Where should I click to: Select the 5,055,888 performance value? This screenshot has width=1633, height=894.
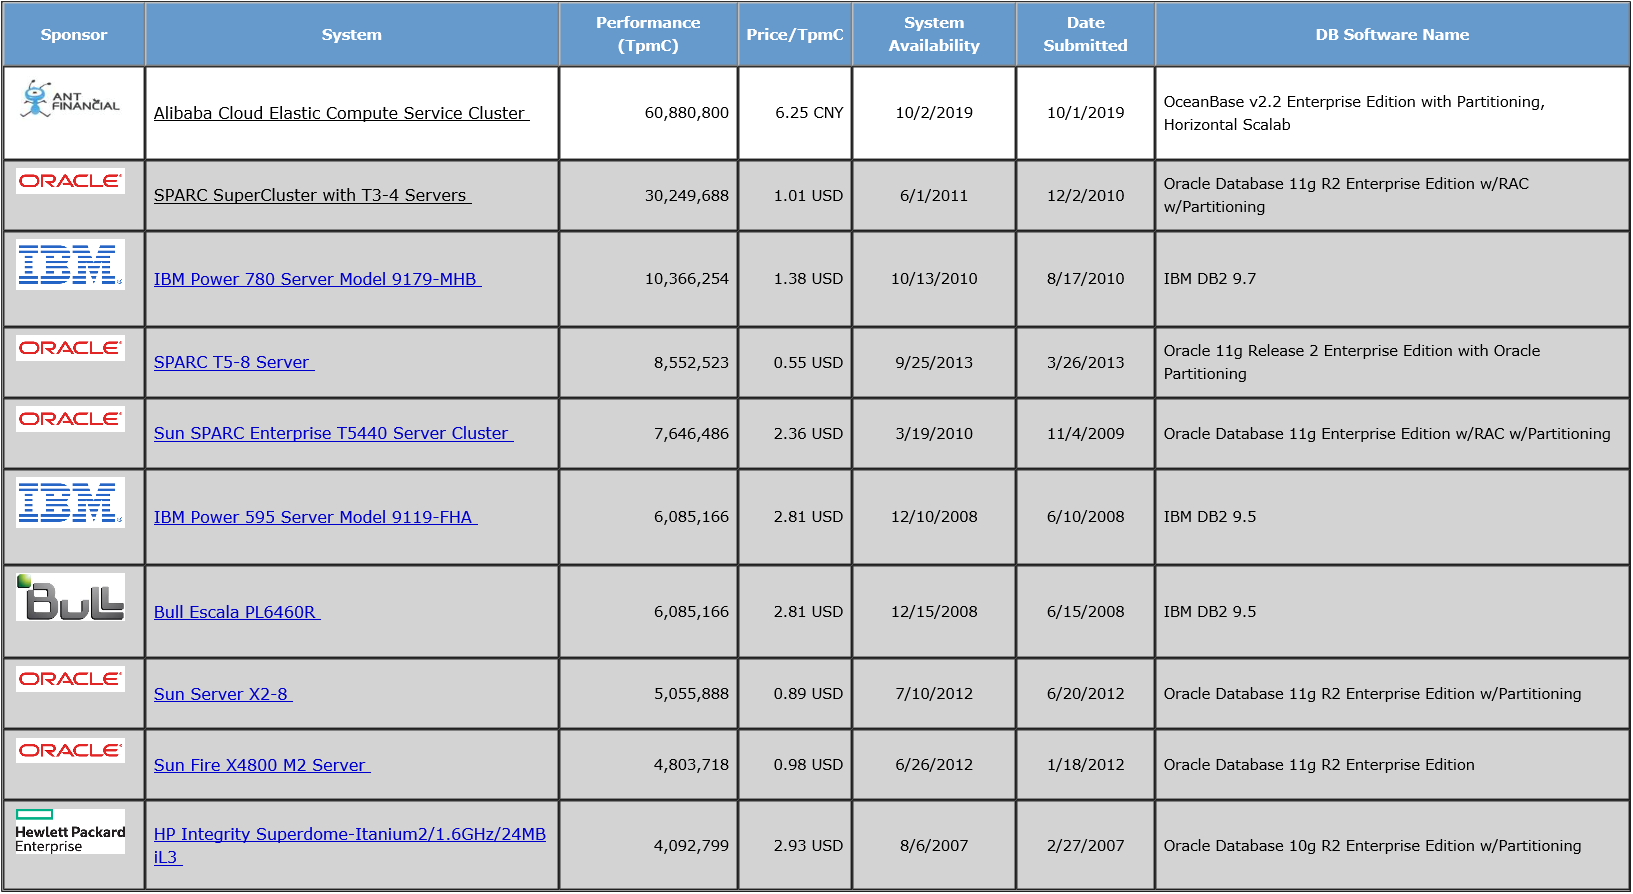(691, 694)
